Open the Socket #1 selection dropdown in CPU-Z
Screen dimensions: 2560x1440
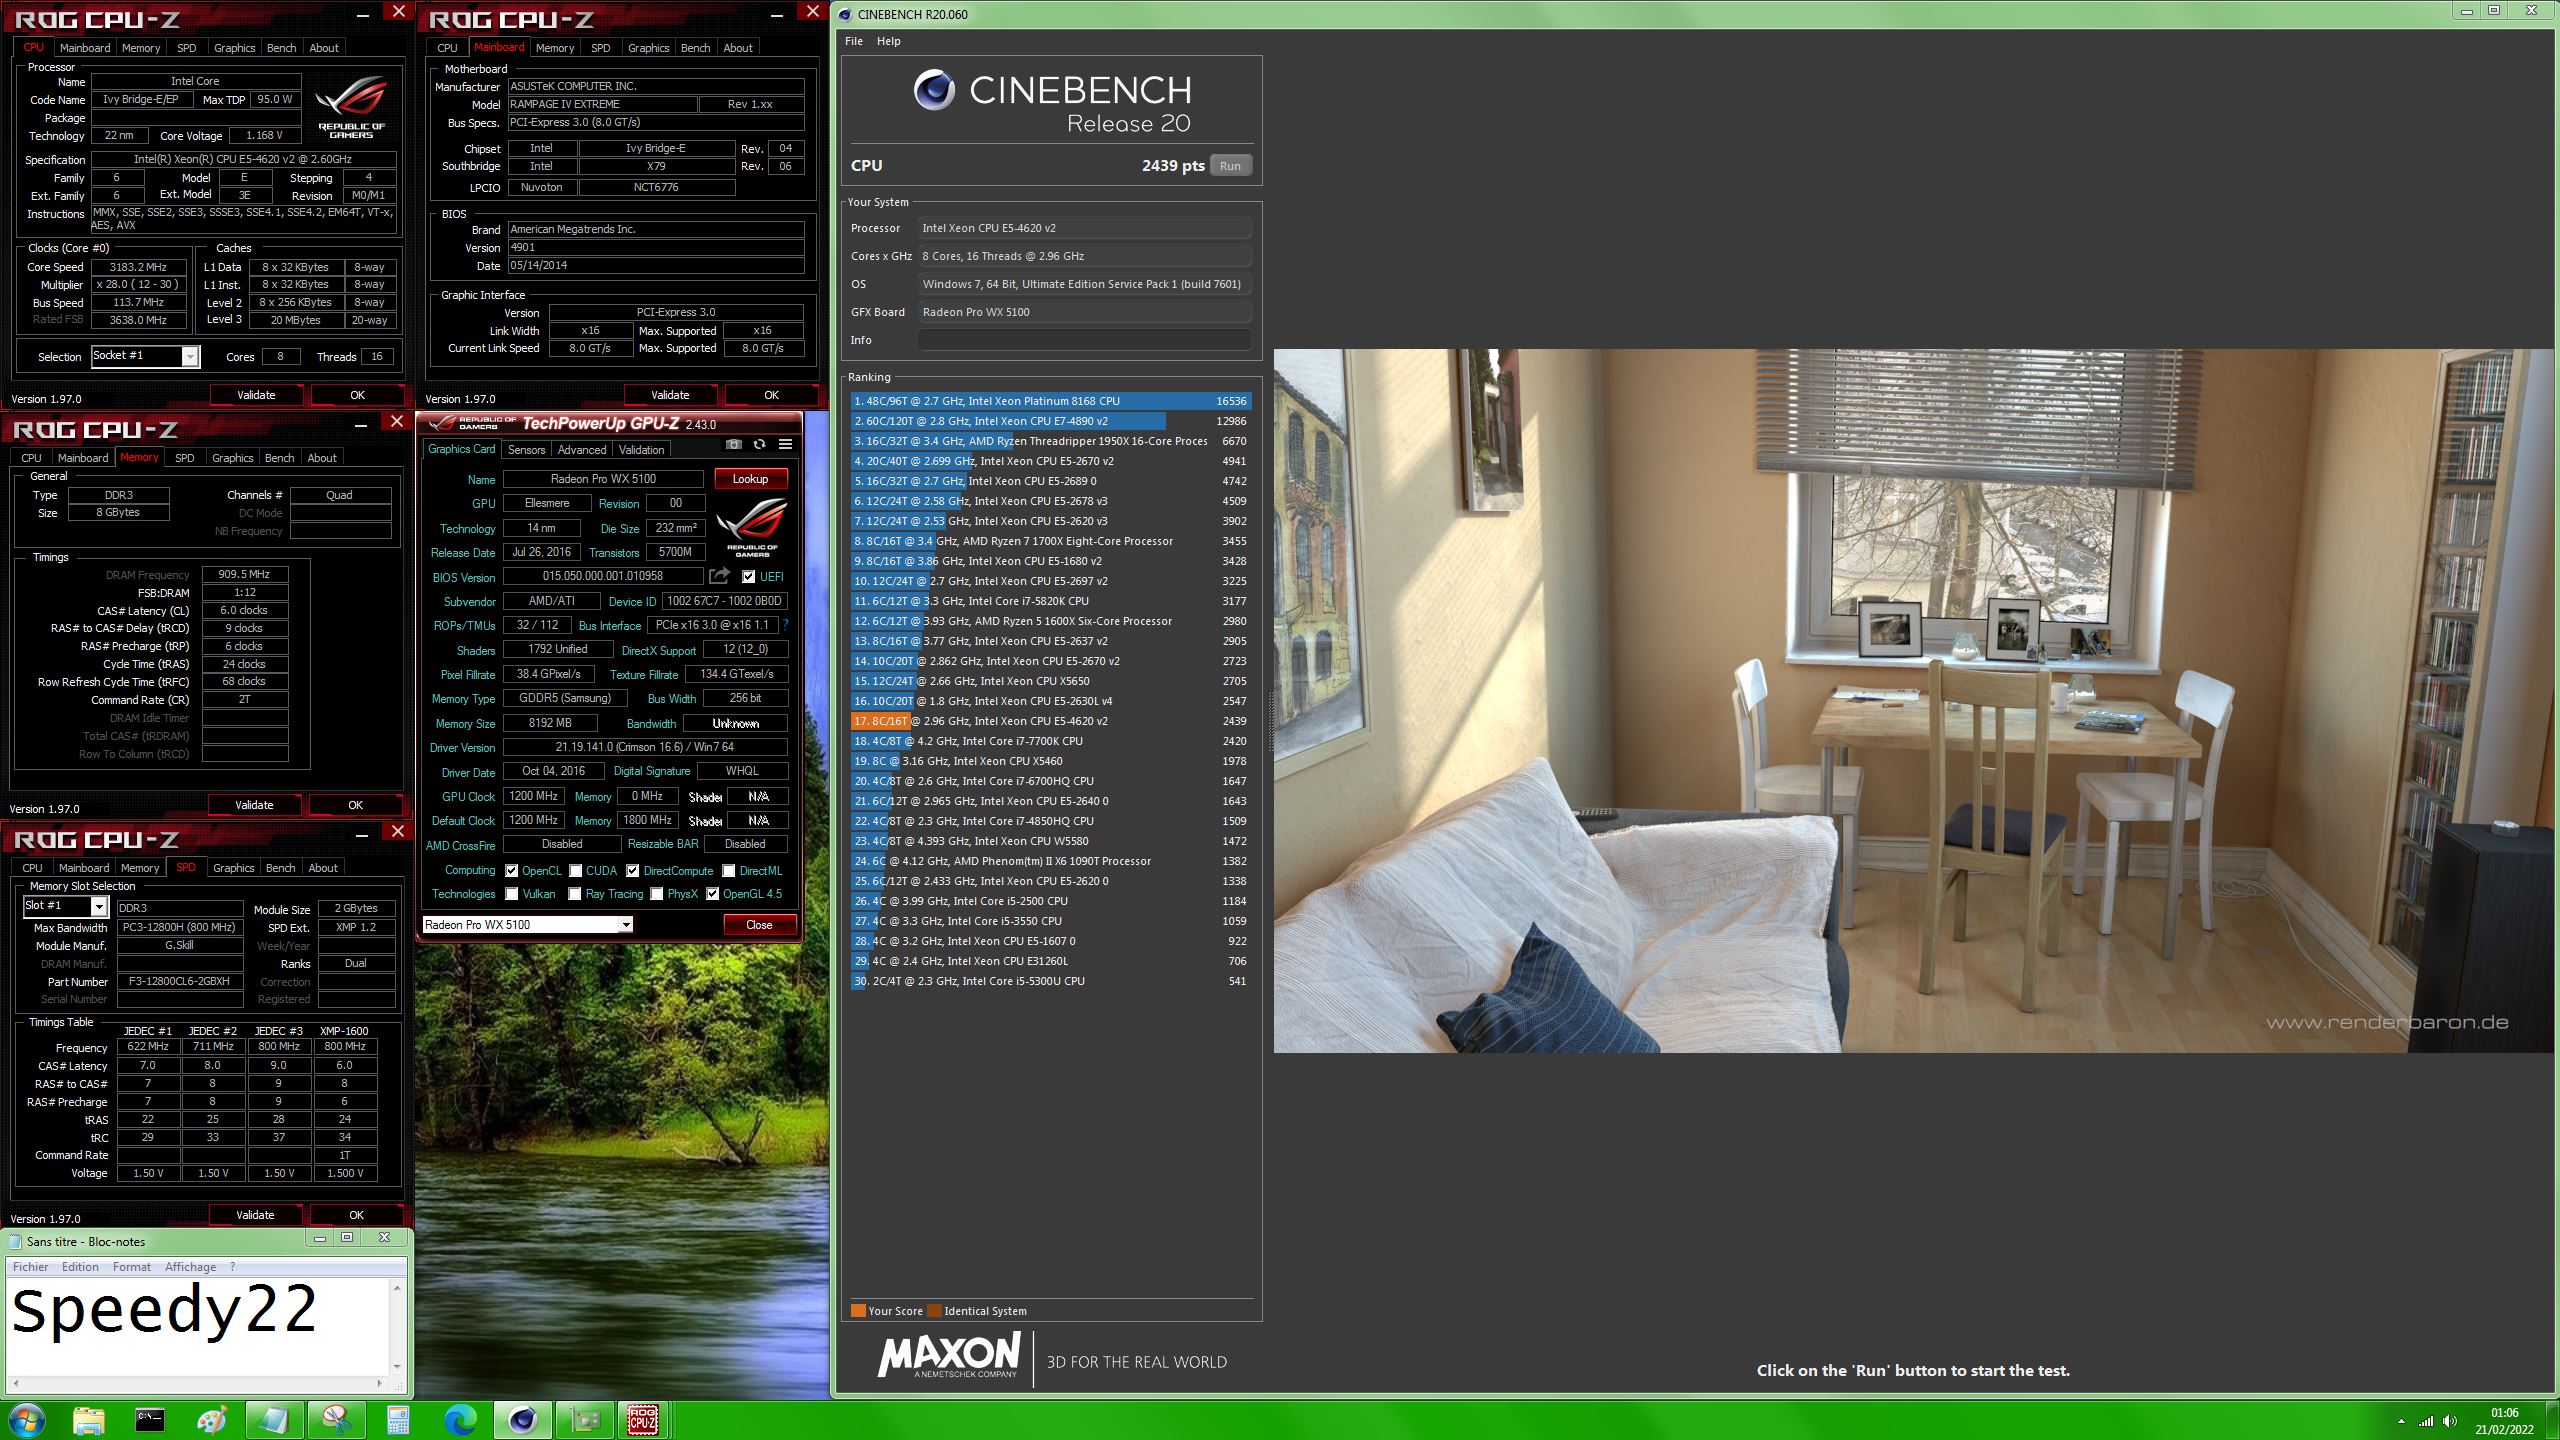point(146,356)
